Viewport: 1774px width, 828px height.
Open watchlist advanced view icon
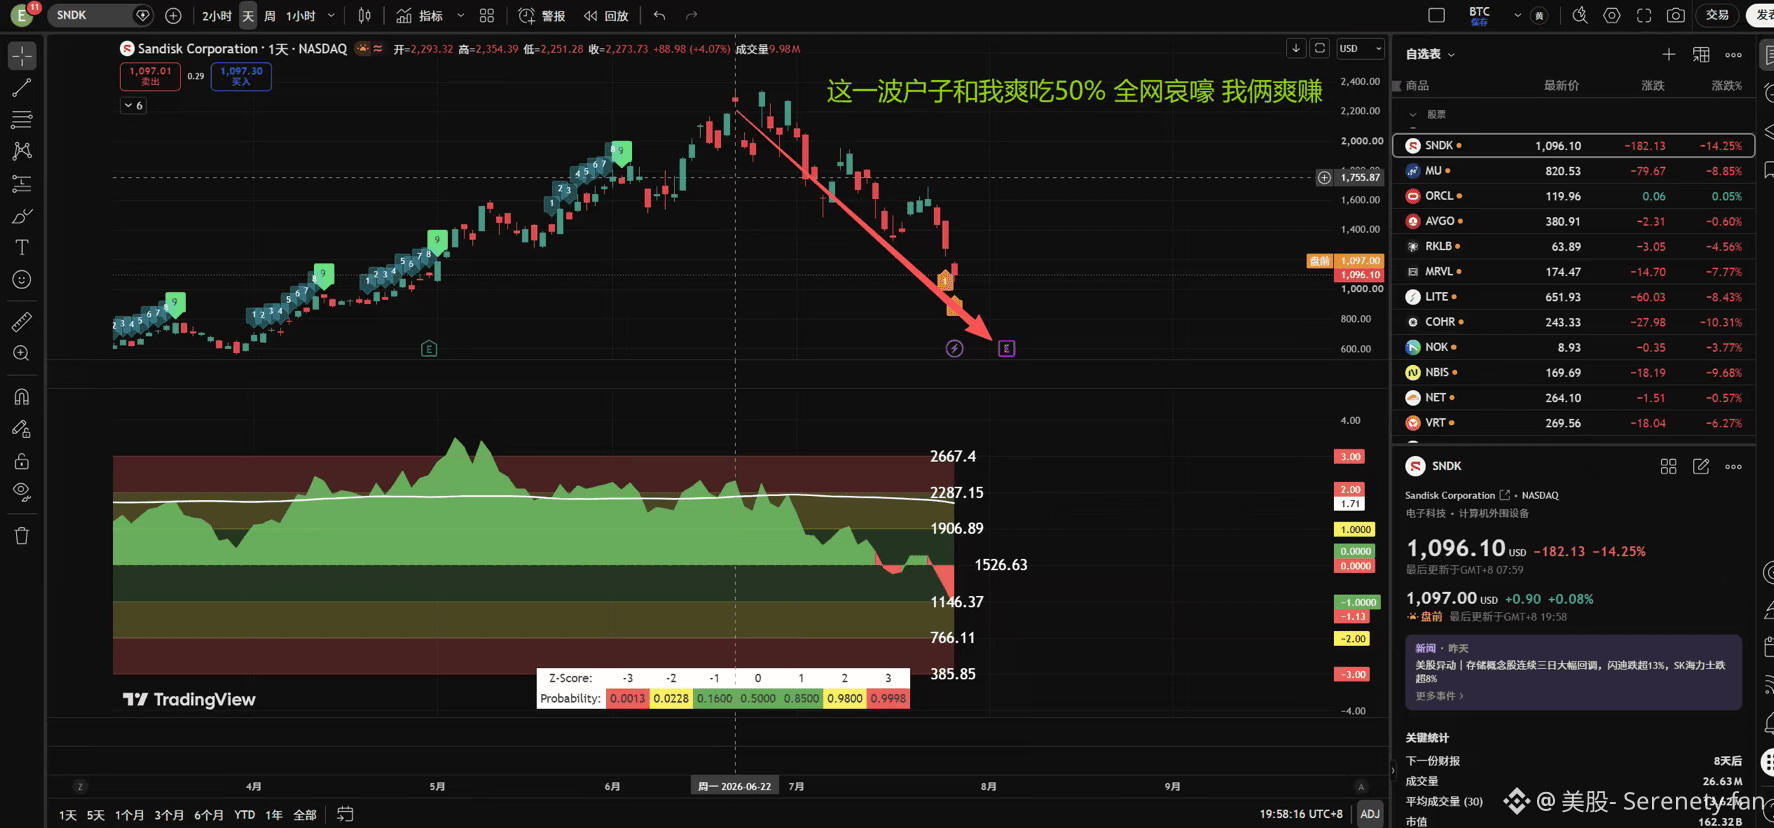tap(1701, 54)
